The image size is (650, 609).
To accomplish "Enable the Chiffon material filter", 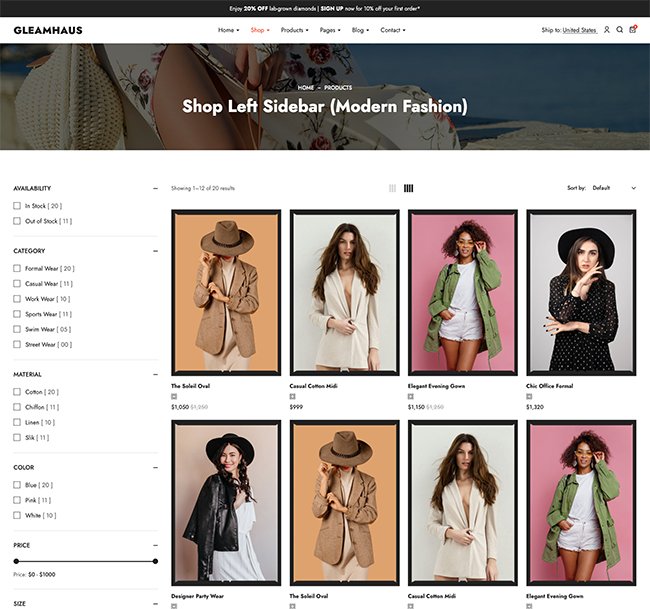I will pyautogui.click(x=17, y=407).
